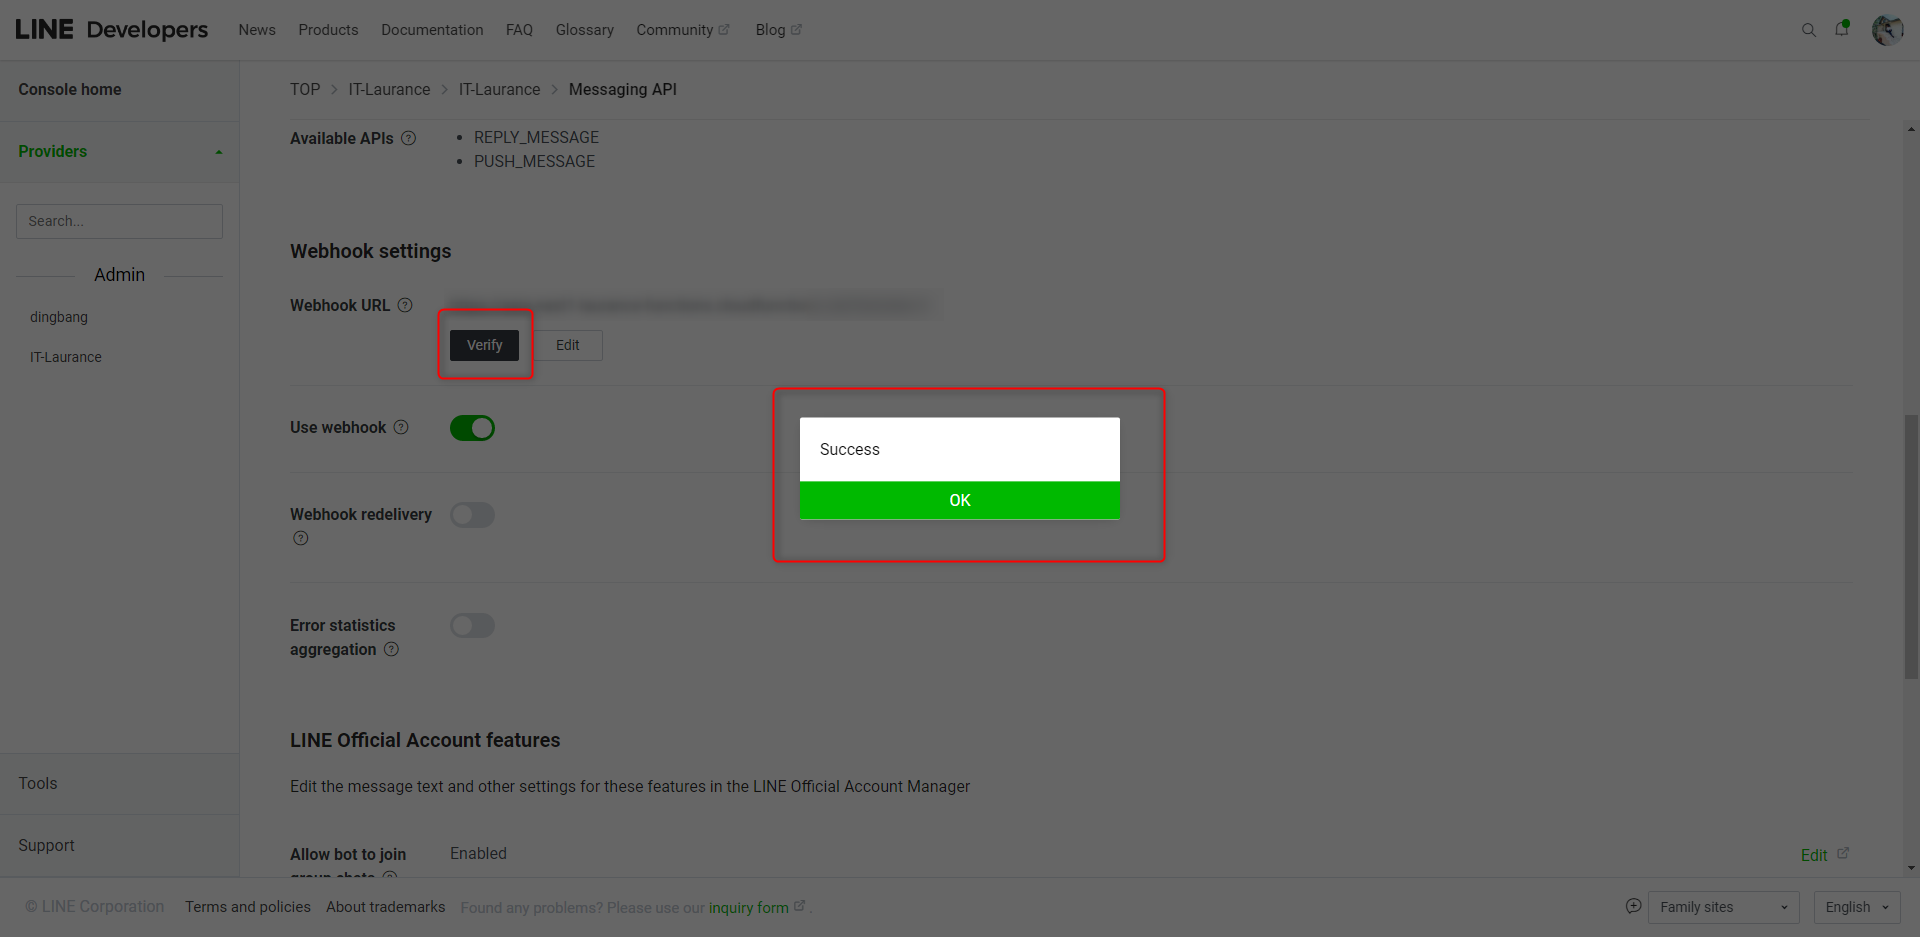Screen dimensions: 1920x937
Task: Open About trademarks footer link
Action: (386, 907)
